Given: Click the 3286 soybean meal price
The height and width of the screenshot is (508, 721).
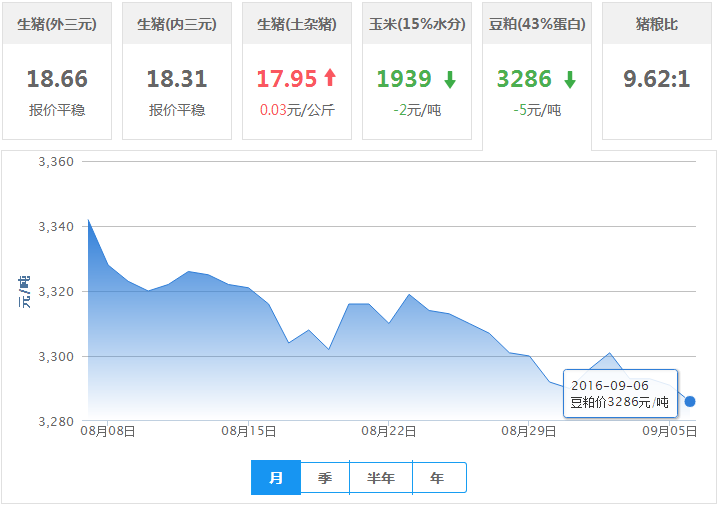Looking at the screenshot, I should [x=524, y=79].
